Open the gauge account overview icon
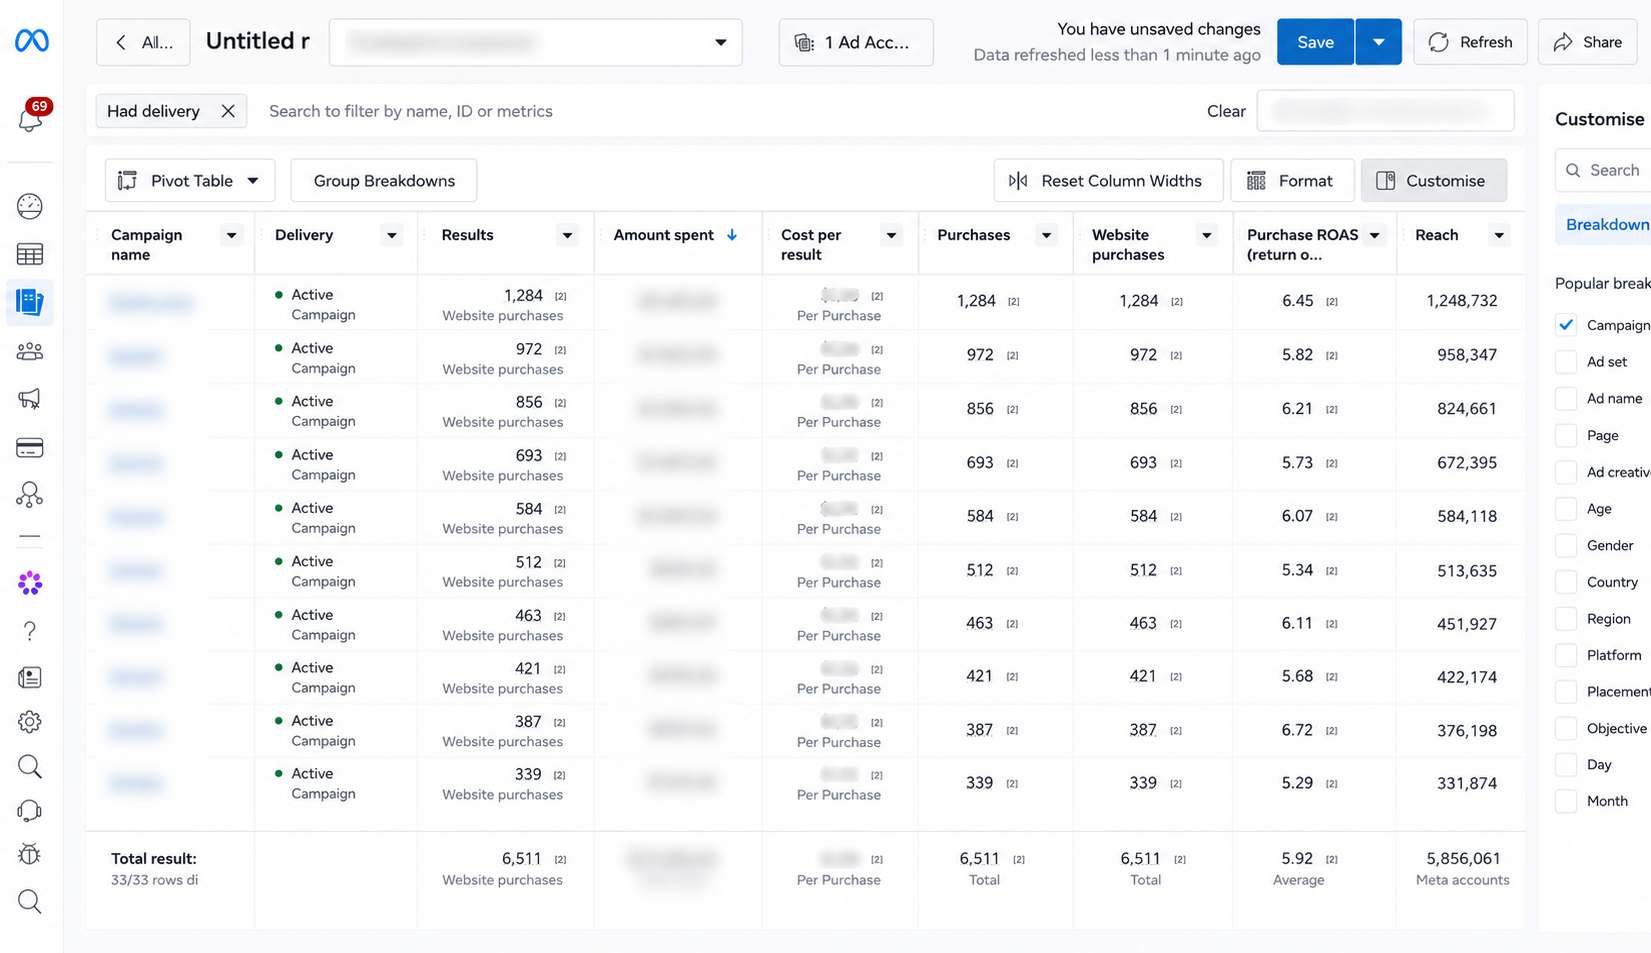Viewport: 1651px width, 953px height. [x=30, y=206]
